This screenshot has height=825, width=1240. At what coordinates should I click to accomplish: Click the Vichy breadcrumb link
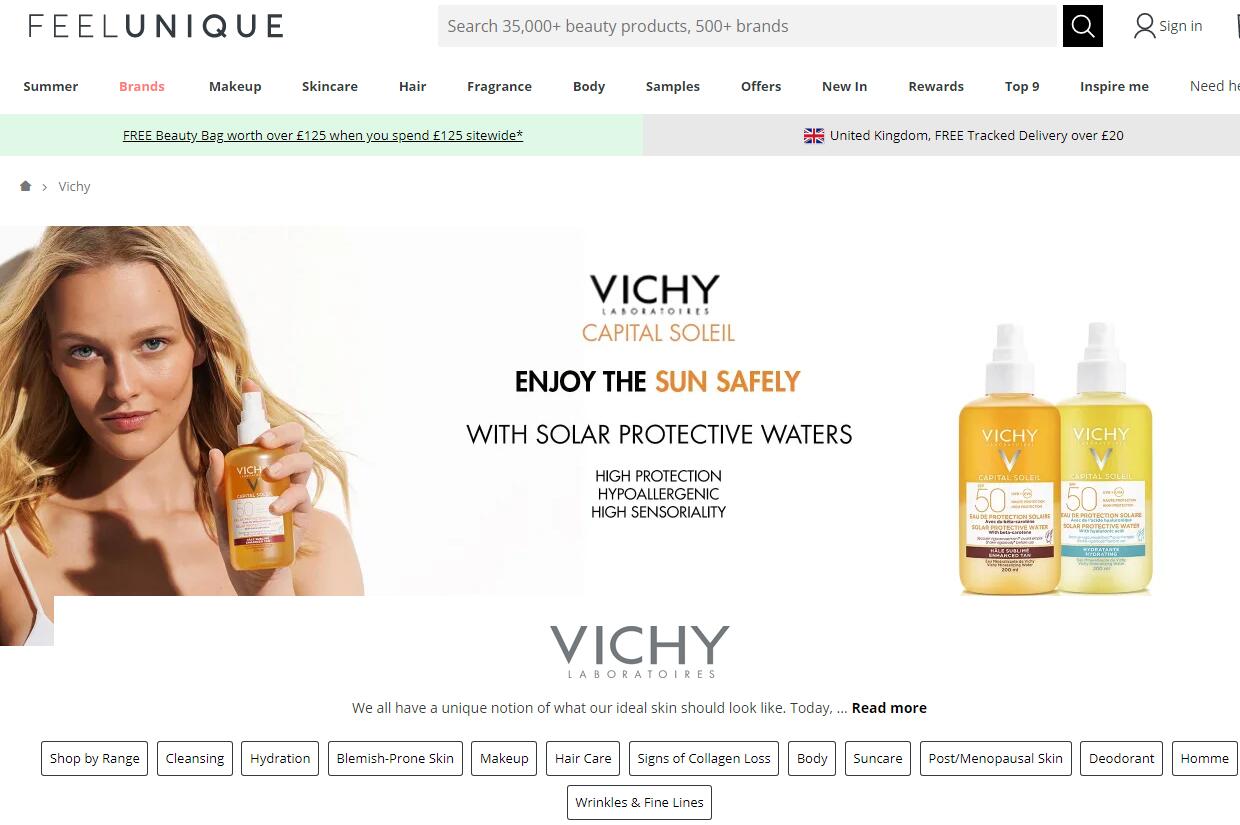click(x=74, y=187)
